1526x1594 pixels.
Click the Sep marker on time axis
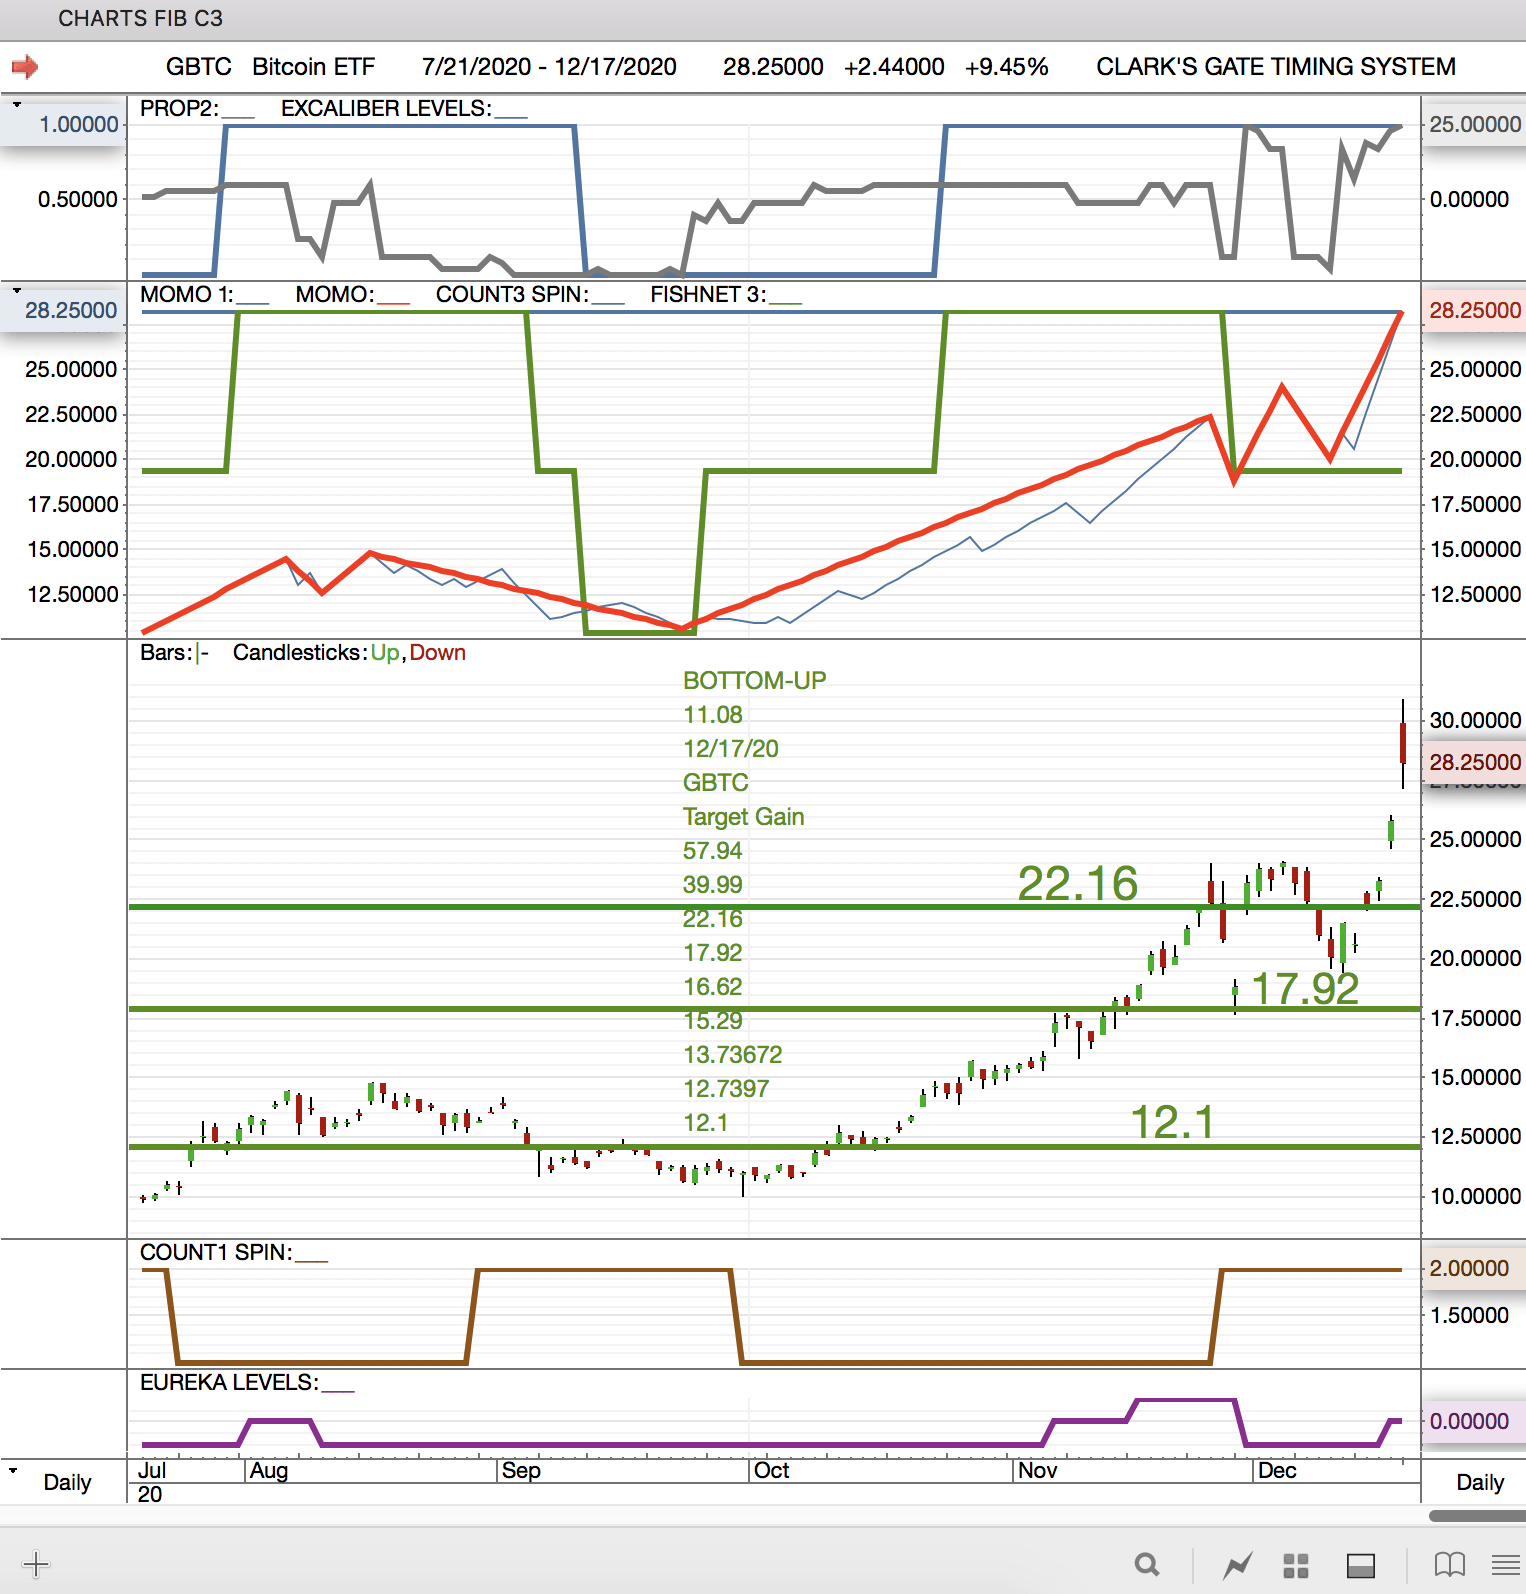(521, 1471)
